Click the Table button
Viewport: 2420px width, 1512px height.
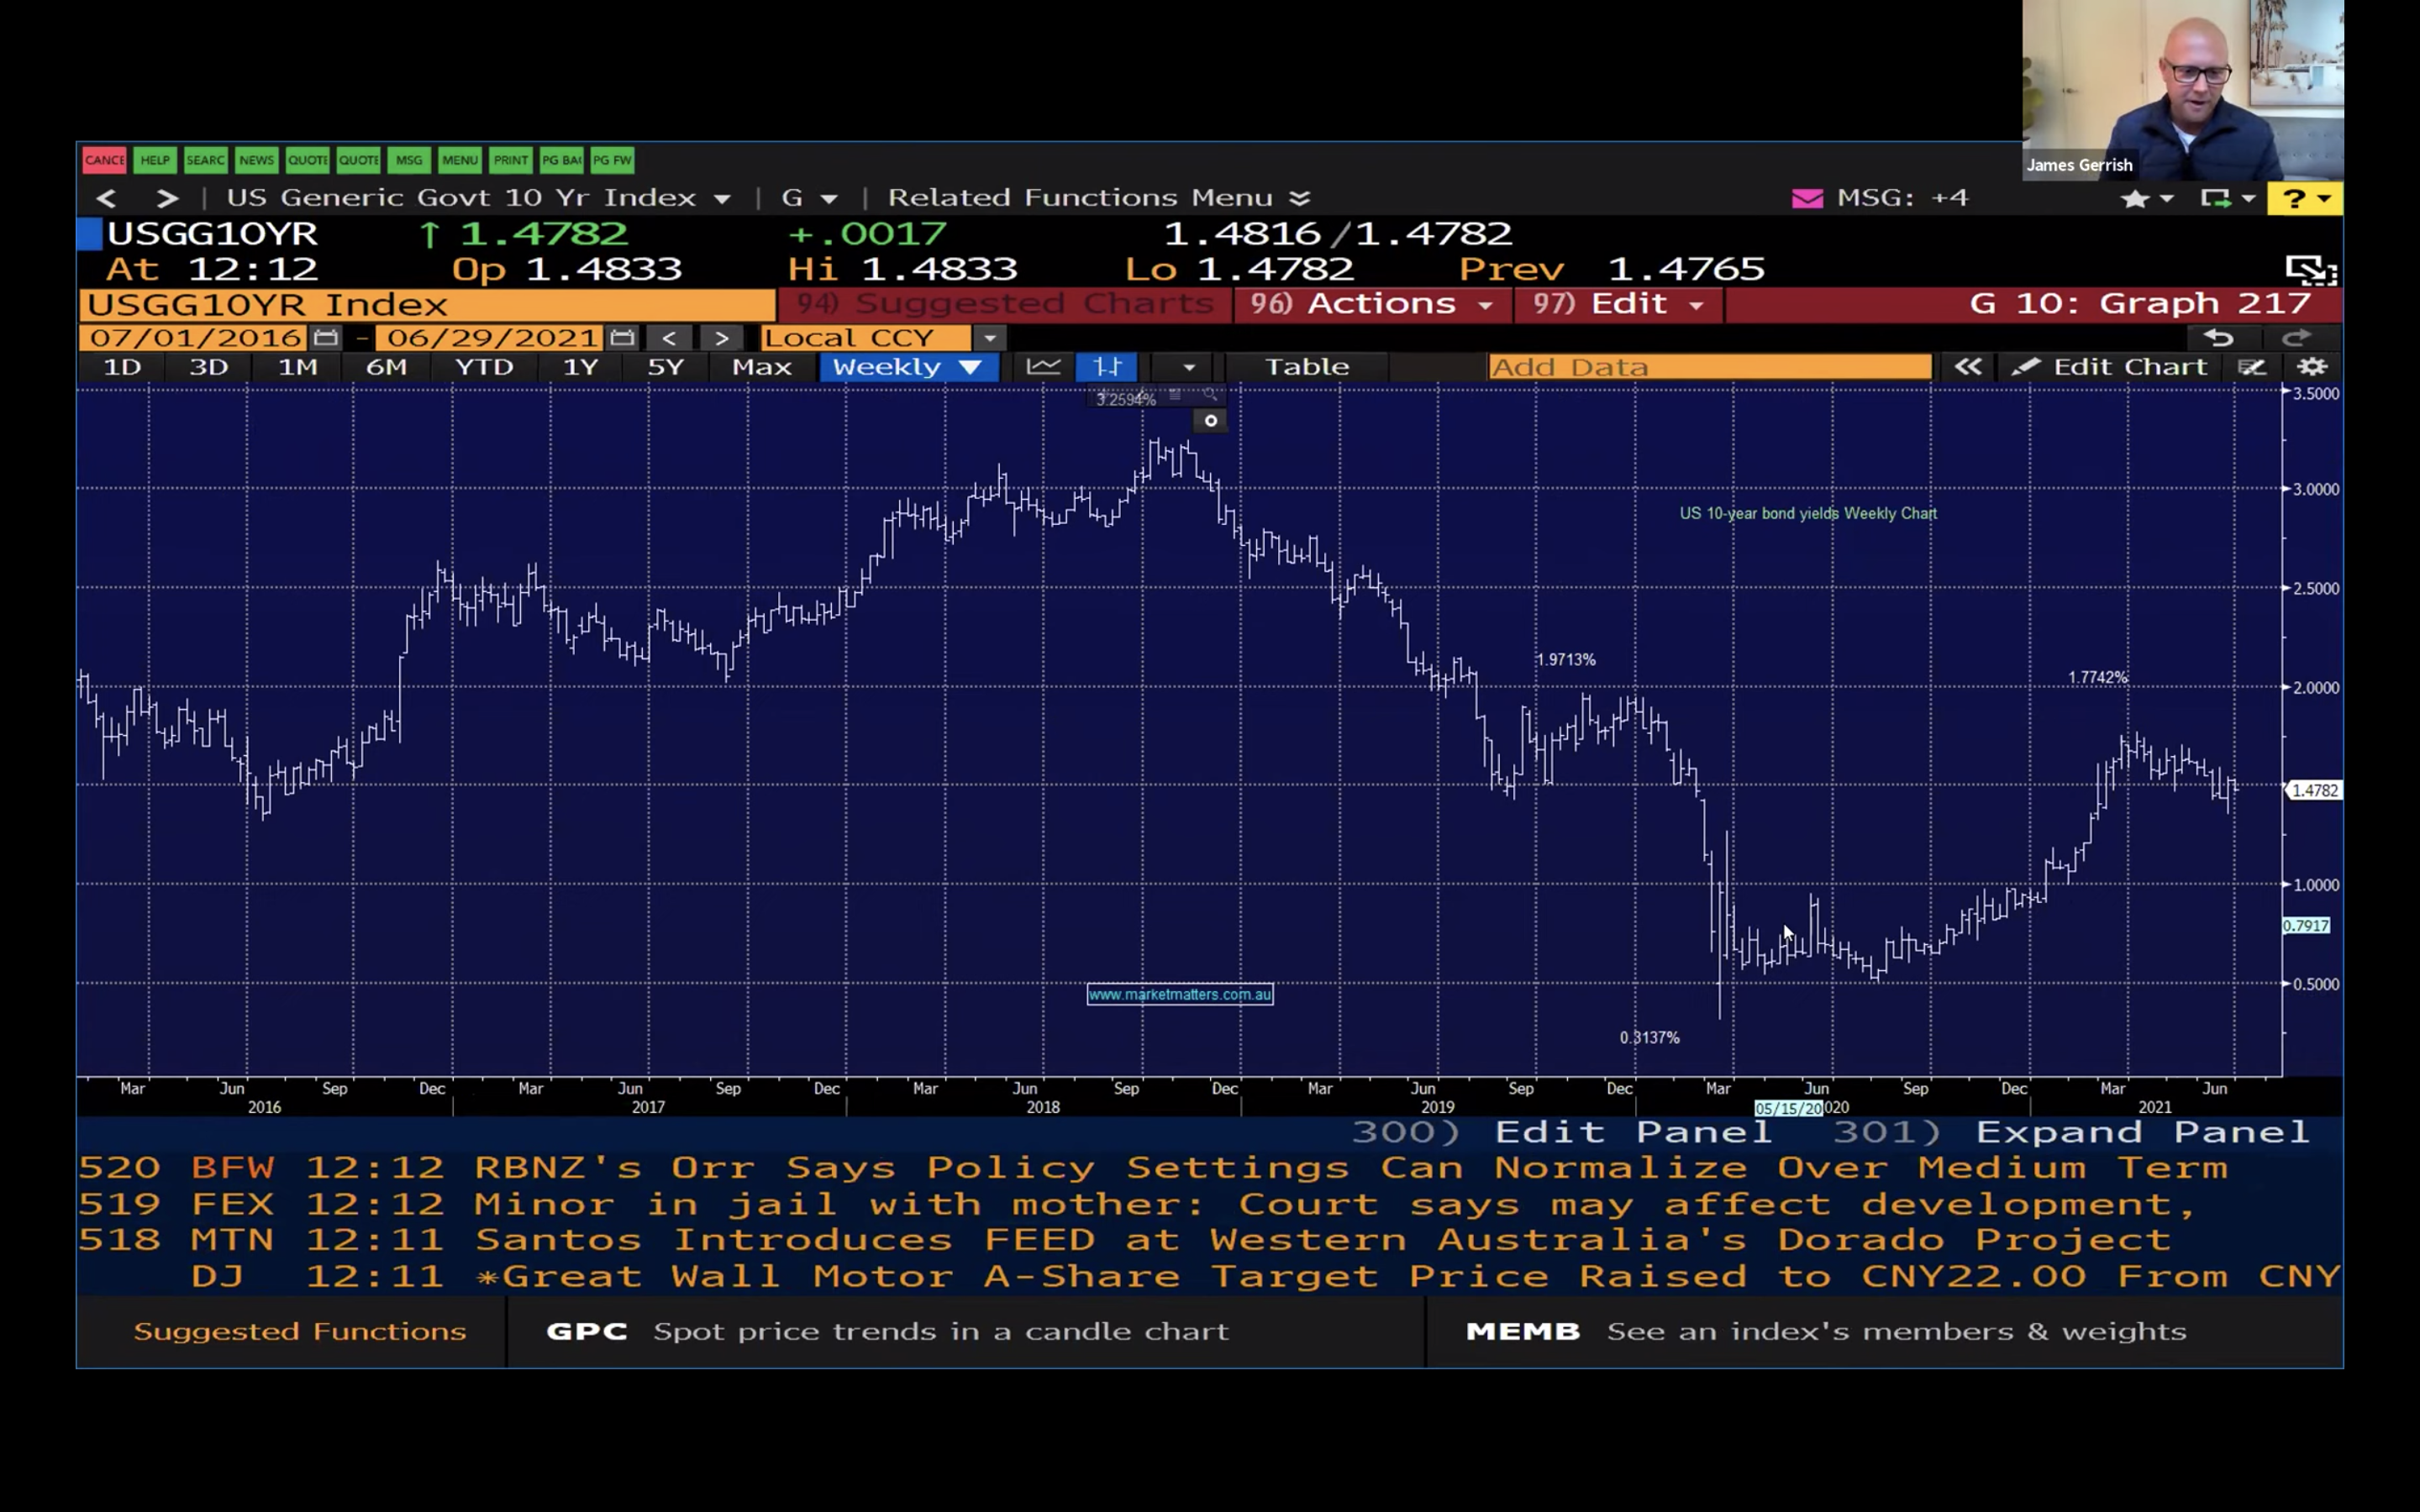pos(1306,367)
